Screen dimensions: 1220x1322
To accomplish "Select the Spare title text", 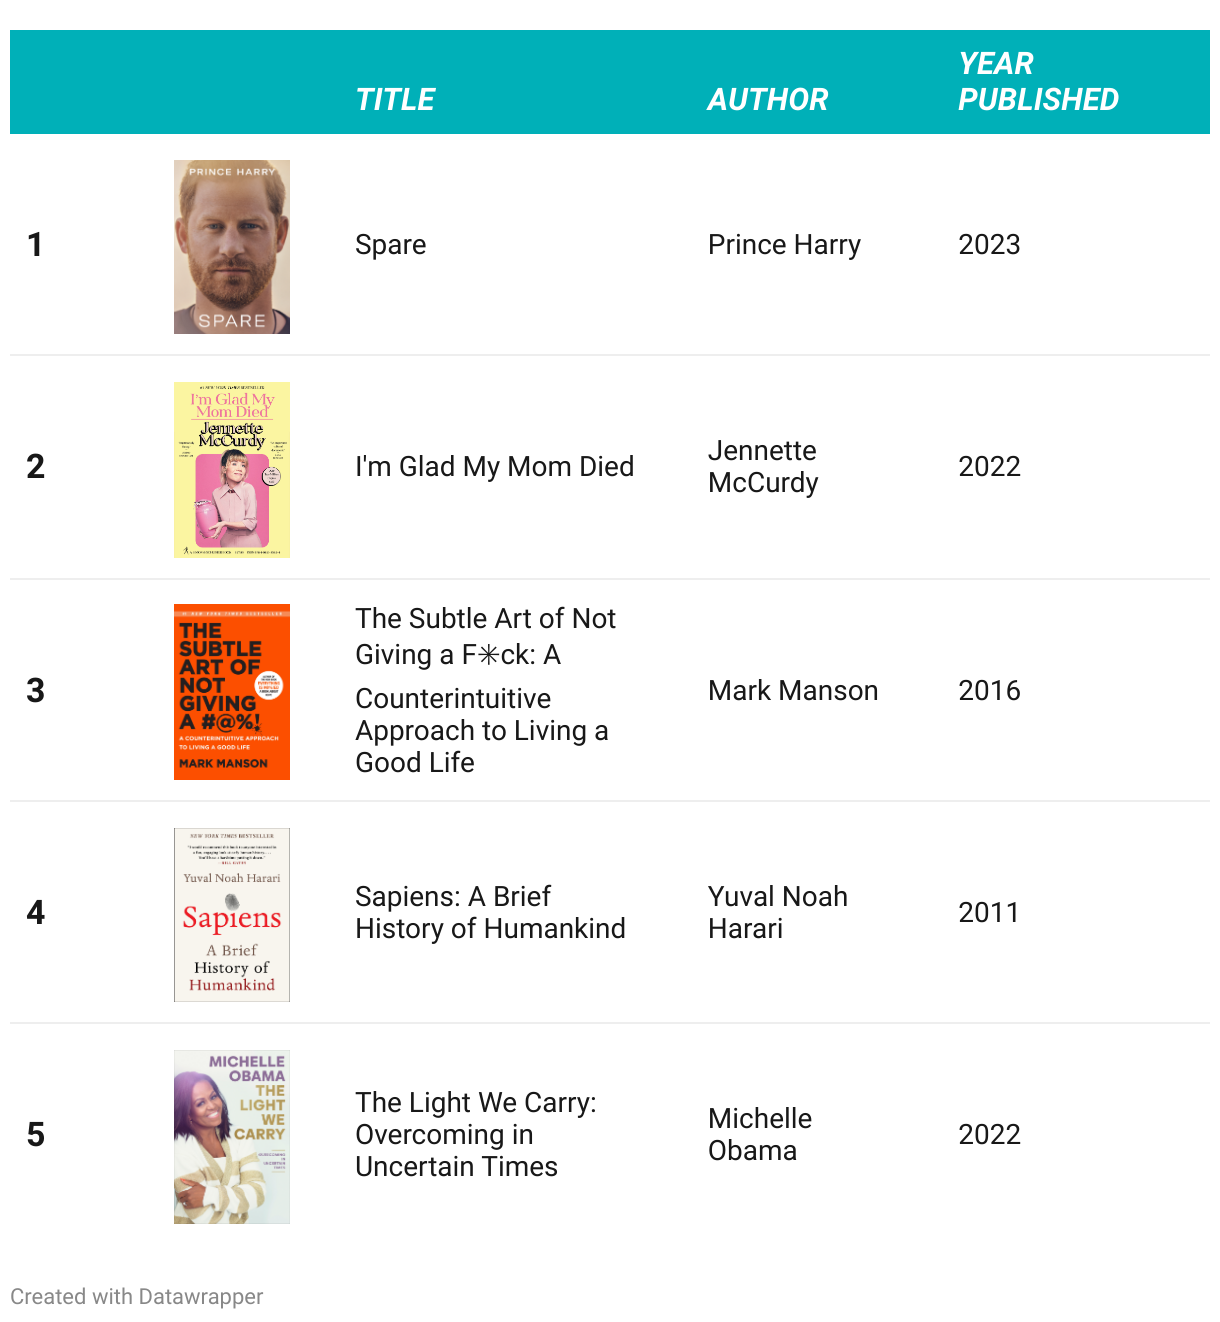I will pyautogui.click(x=391, y=245).
